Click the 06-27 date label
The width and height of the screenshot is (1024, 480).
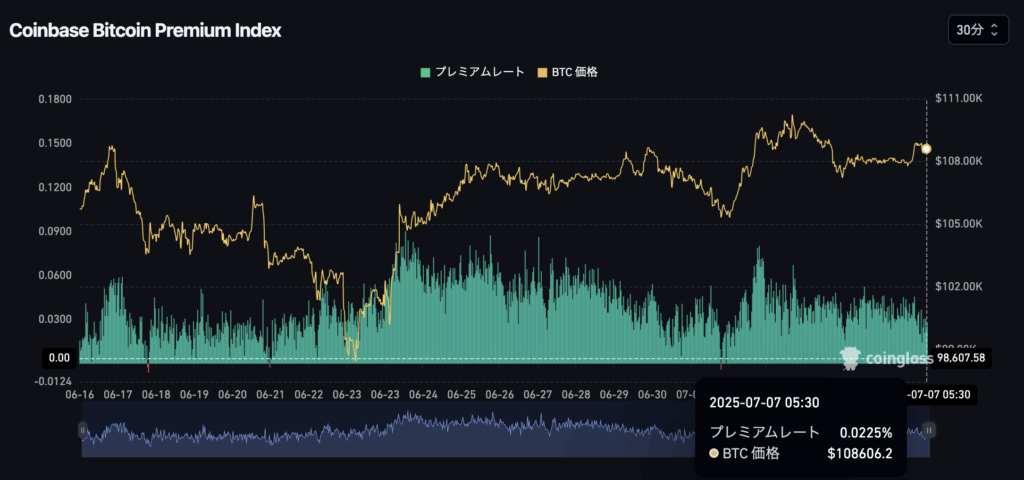[x=538, y=394]
